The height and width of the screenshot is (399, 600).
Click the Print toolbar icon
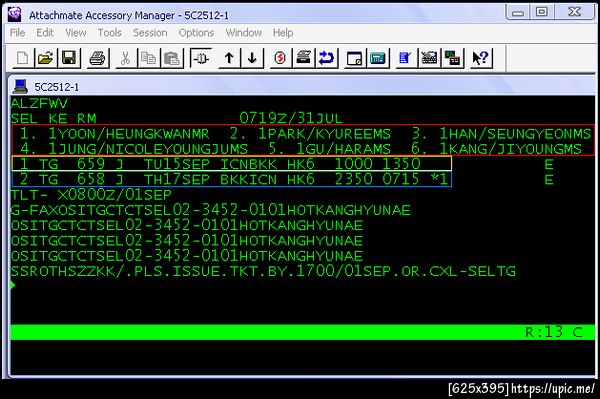point(98,59)
